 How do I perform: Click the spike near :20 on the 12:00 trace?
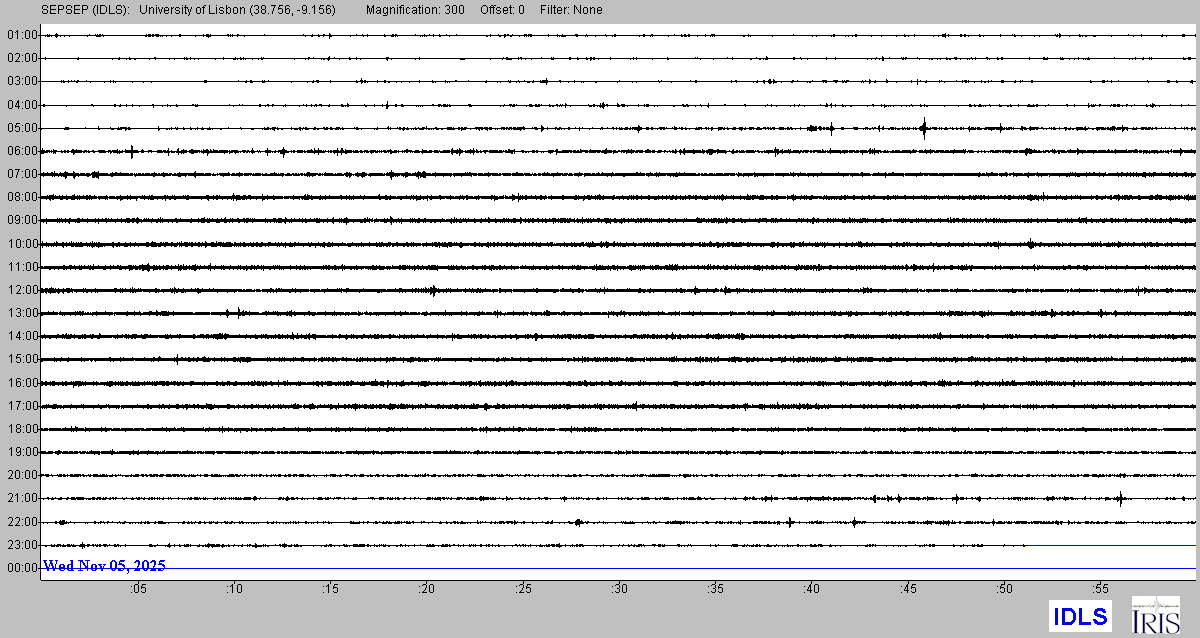coord(433,291)
